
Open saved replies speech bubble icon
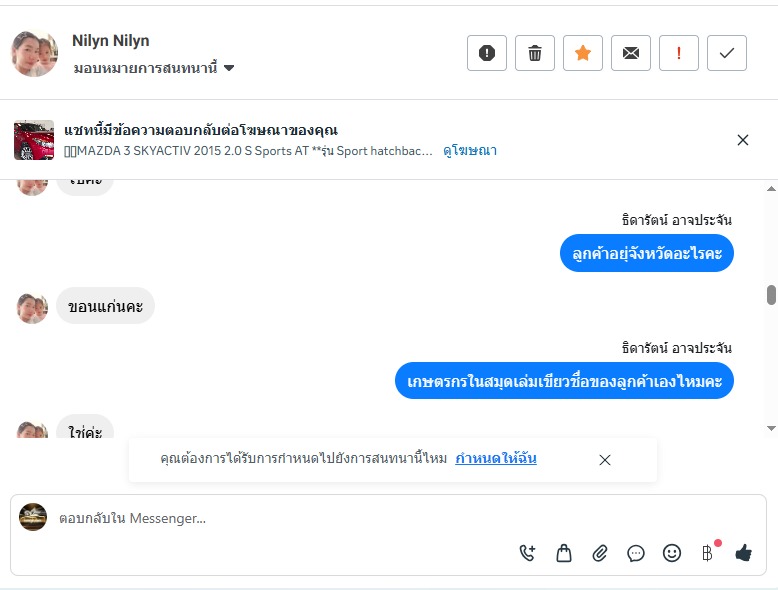[x=636, y=553]
